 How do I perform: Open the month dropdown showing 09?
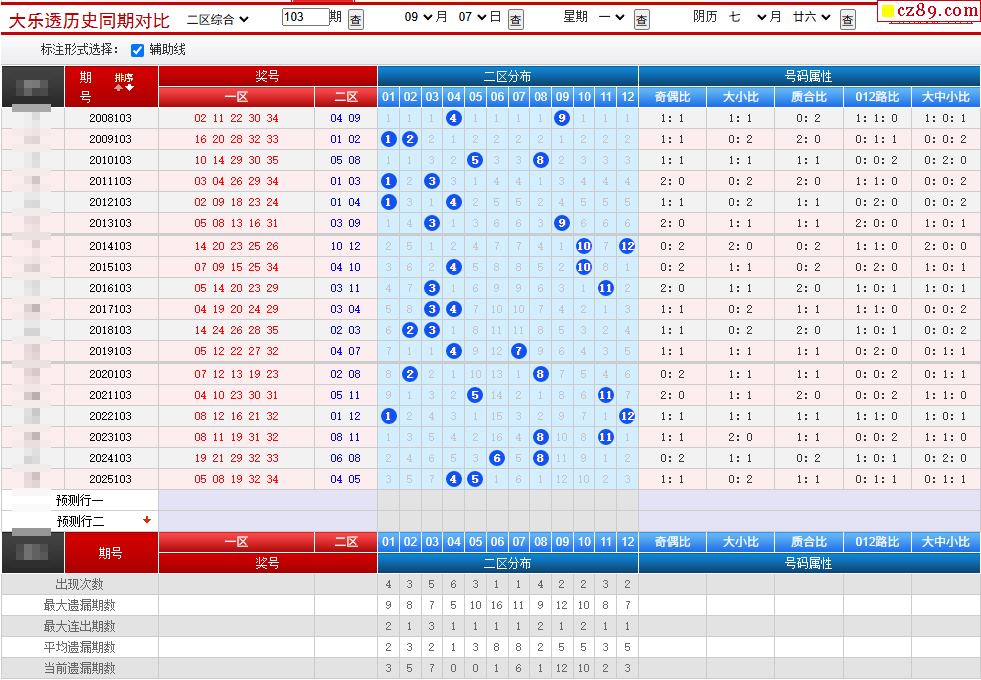(418, 17)
